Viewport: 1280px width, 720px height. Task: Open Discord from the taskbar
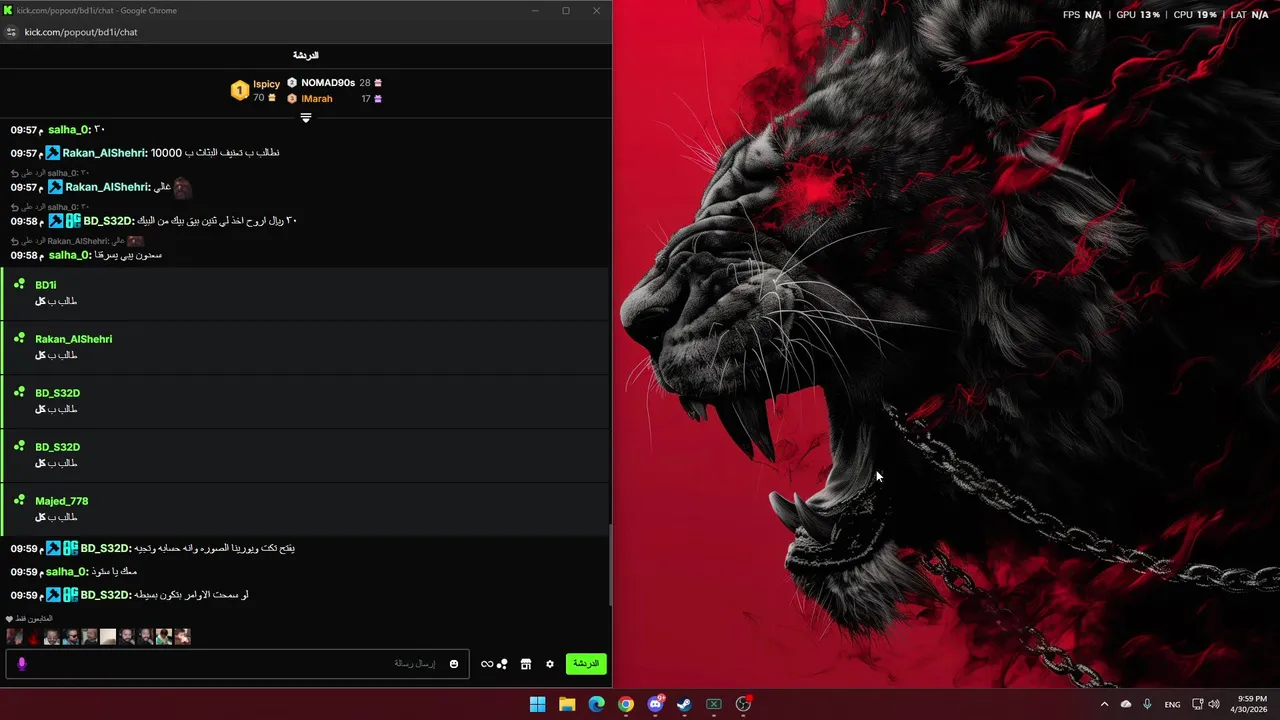(x=655, y=704)
